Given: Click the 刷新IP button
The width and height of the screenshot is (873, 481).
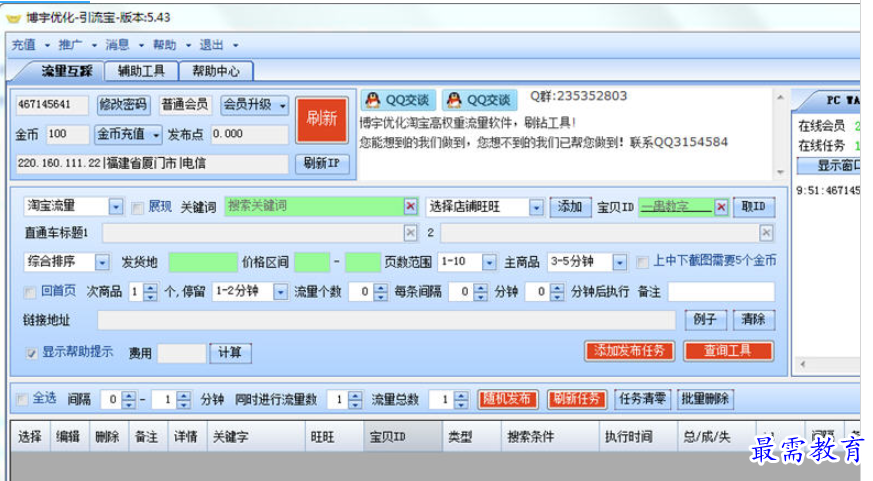Looking at the screenshot, I should click(x=321, y=163).
